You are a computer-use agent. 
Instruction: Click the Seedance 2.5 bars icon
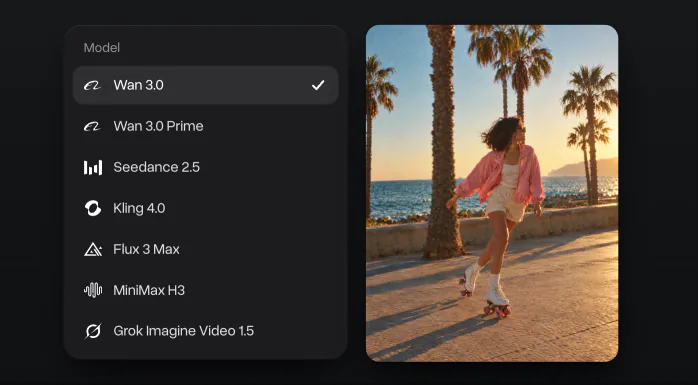(93, 167)
